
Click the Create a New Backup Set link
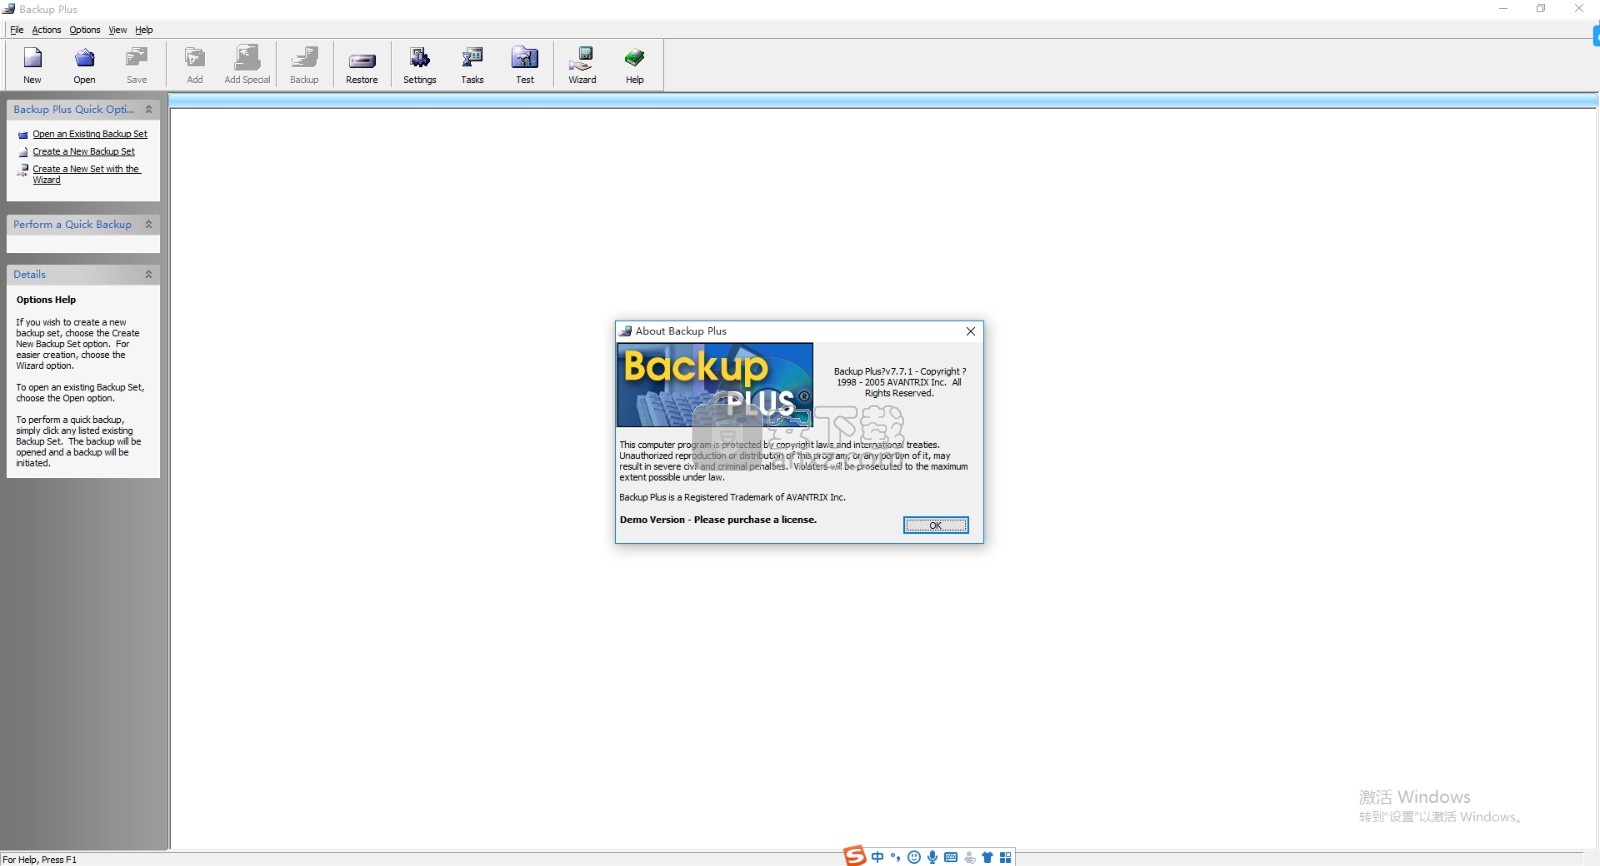tap(84, 152)
